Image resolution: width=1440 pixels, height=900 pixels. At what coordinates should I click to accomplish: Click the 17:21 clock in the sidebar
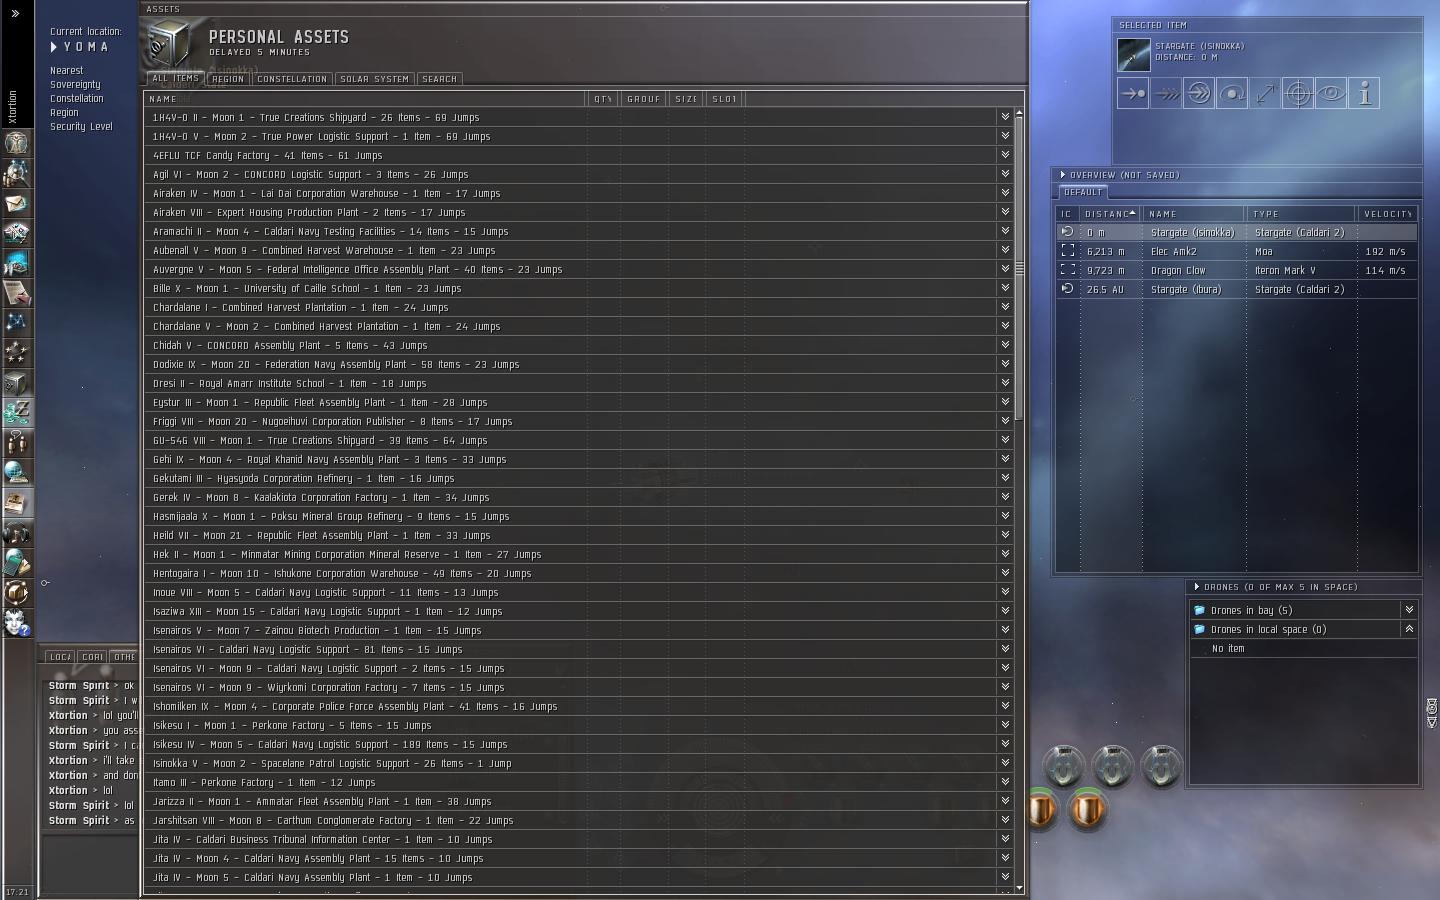tap(17, 892)
